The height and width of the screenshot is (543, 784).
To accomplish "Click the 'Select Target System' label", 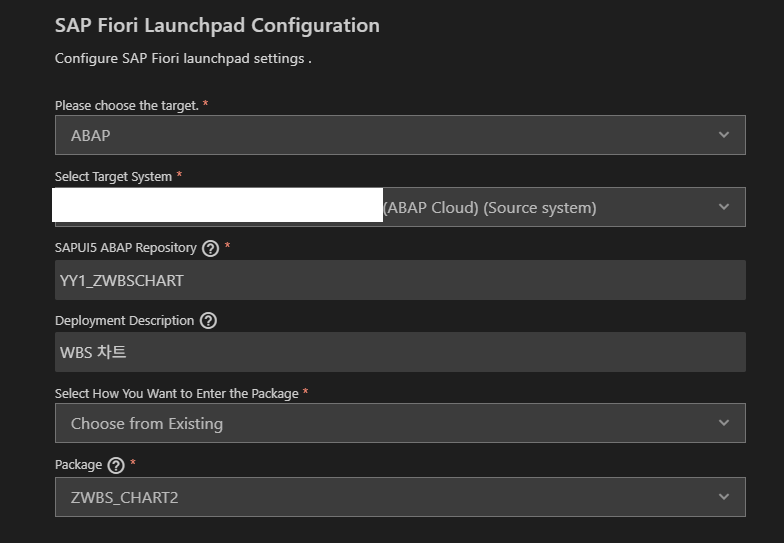I will (114, 176).
